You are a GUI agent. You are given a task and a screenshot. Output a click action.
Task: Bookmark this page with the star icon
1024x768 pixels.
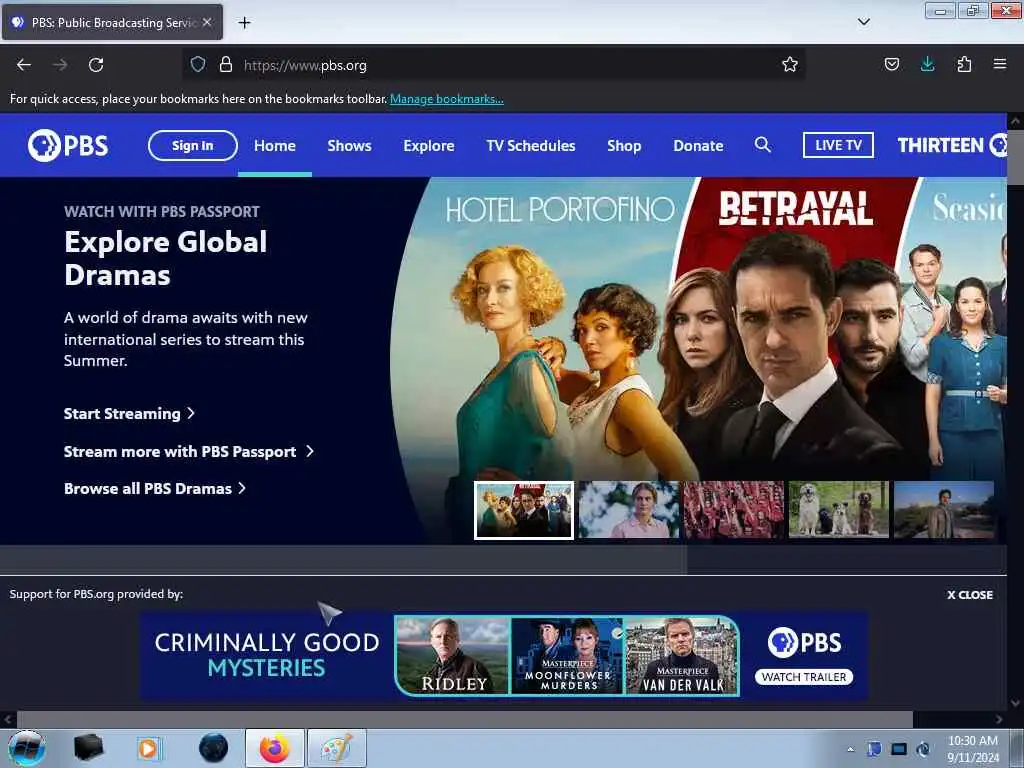(790, 64)
